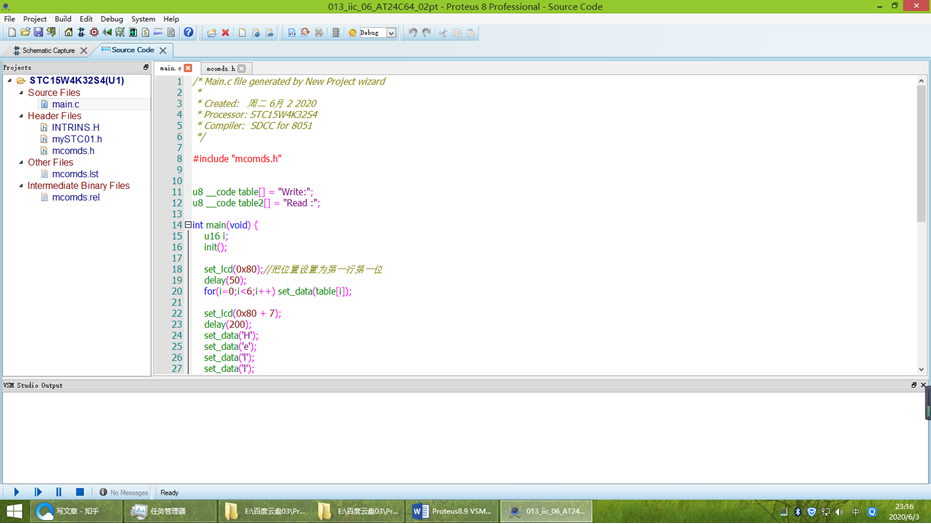This screenshot has height=524, width=931.
Task: Switch to the Schematic Capture tab
Action: 48,50
